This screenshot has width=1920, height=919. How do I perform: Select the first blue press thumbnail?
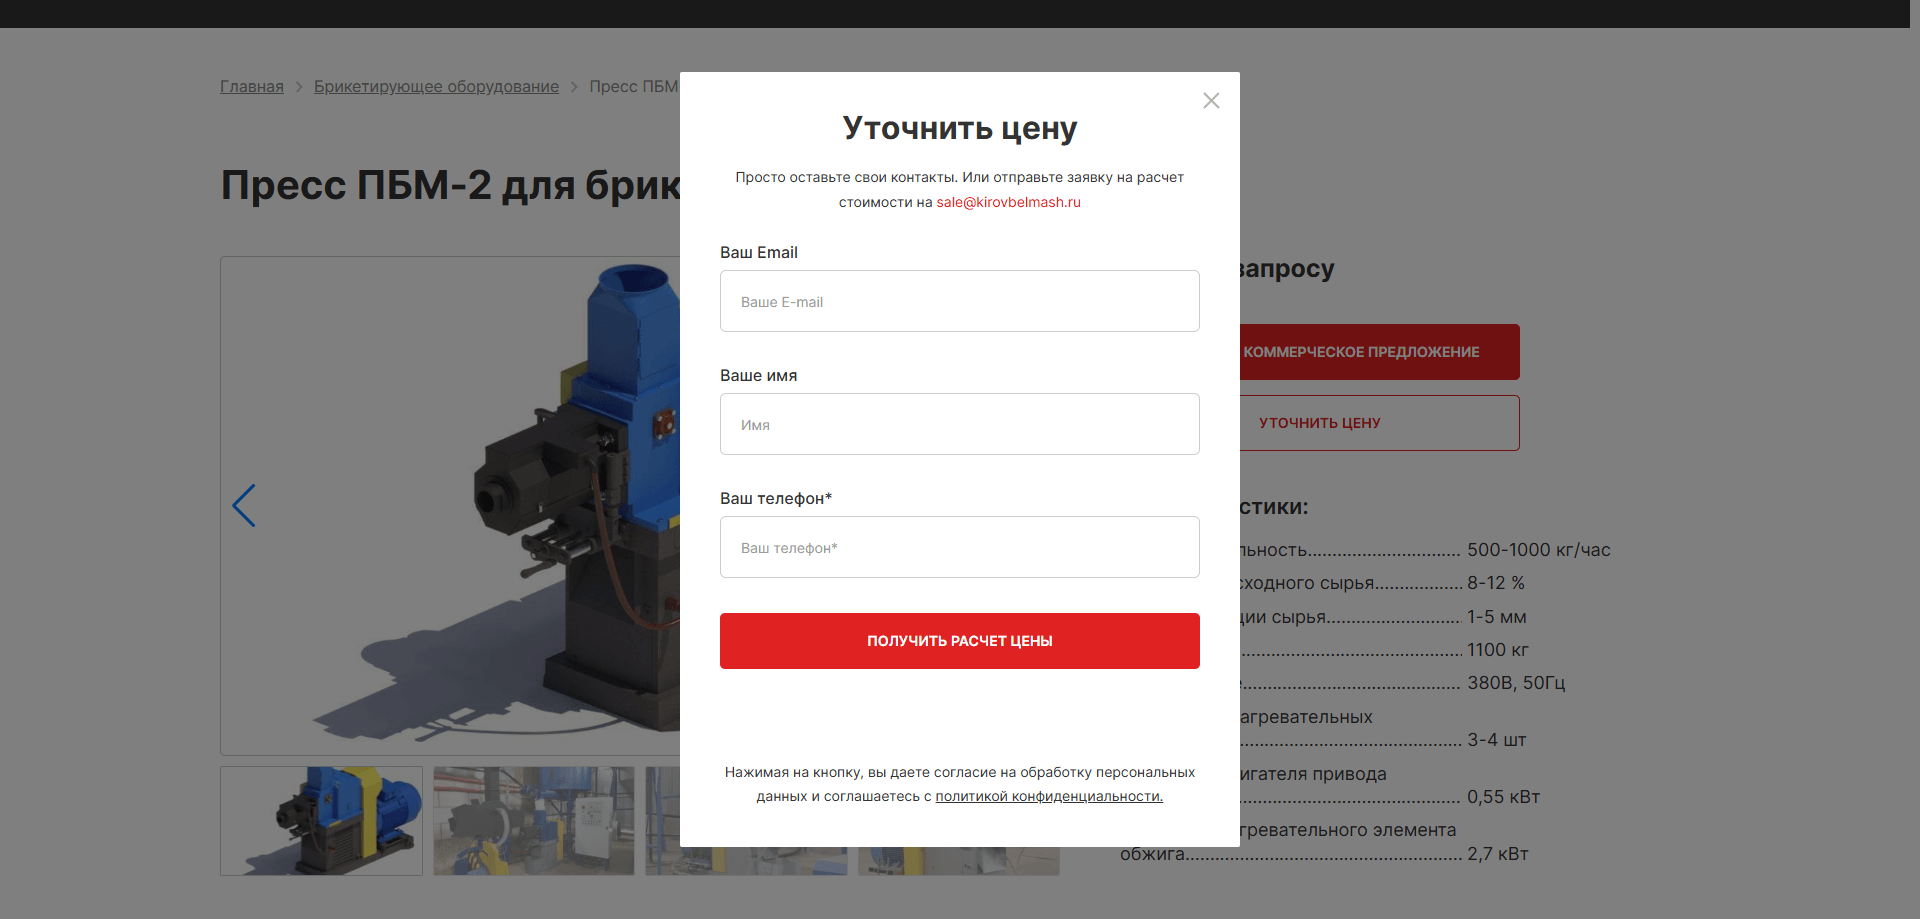[x=321, y=821]
